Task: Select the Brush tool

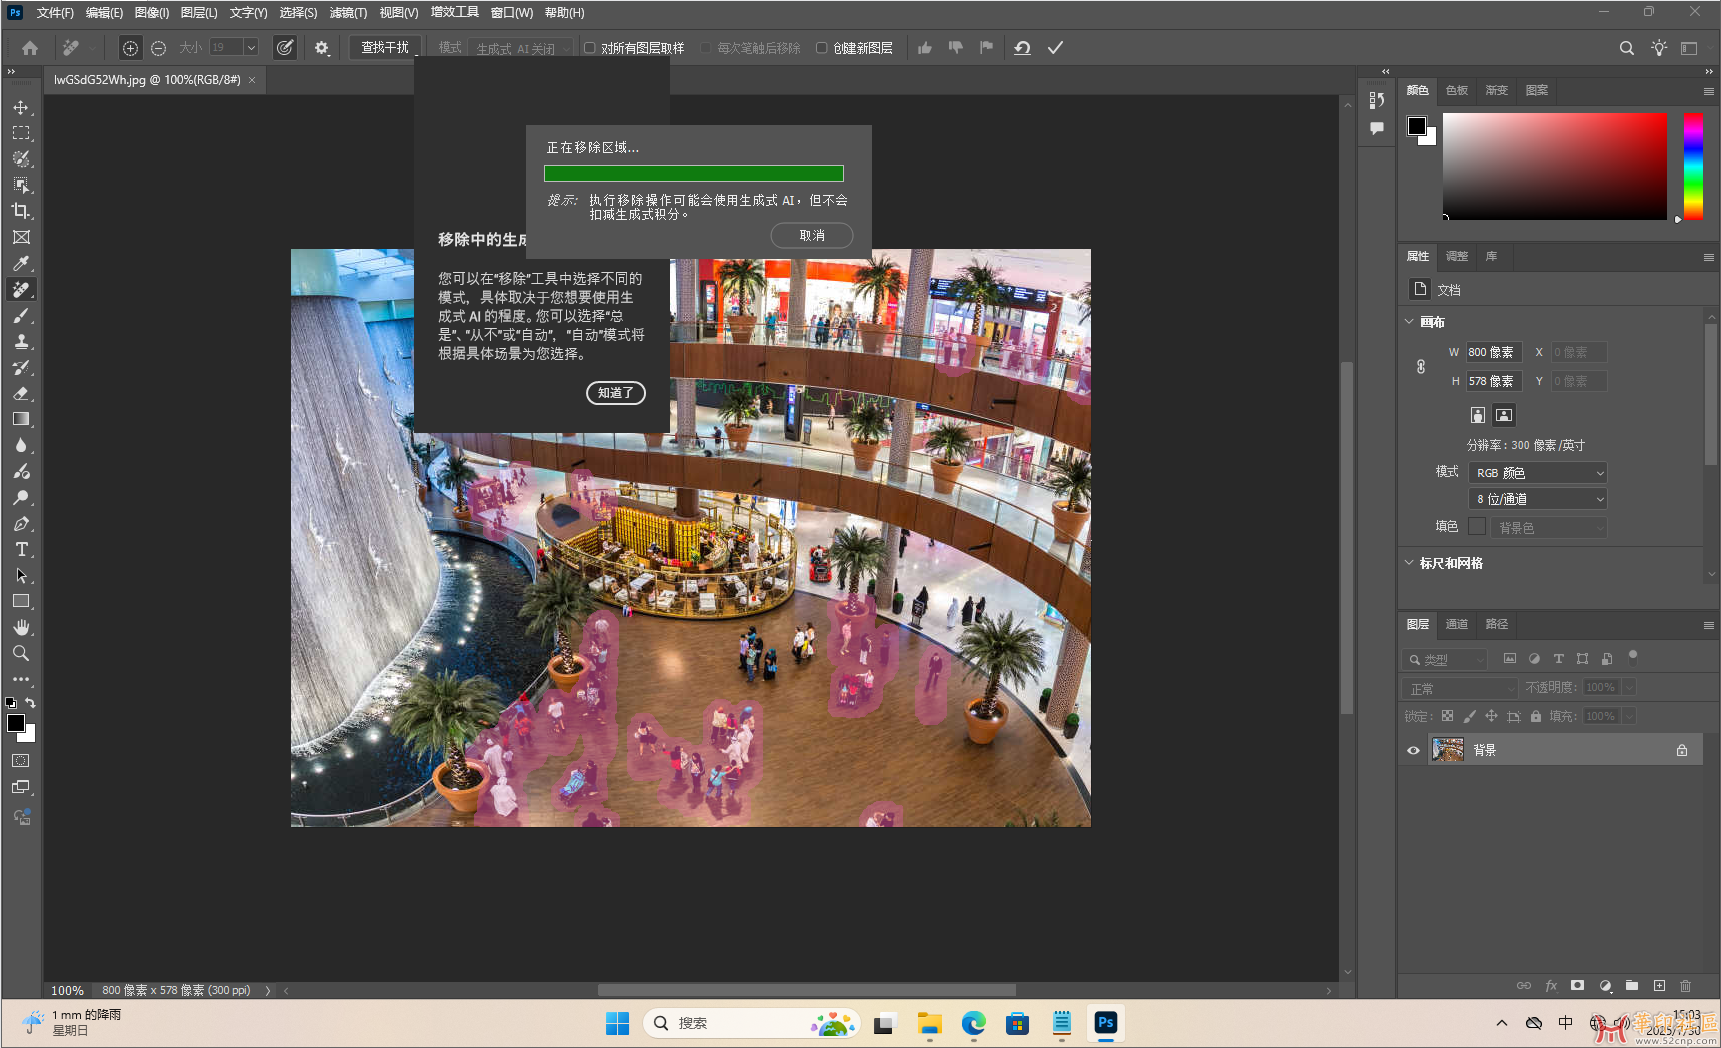Action: (x=21, y=315)
